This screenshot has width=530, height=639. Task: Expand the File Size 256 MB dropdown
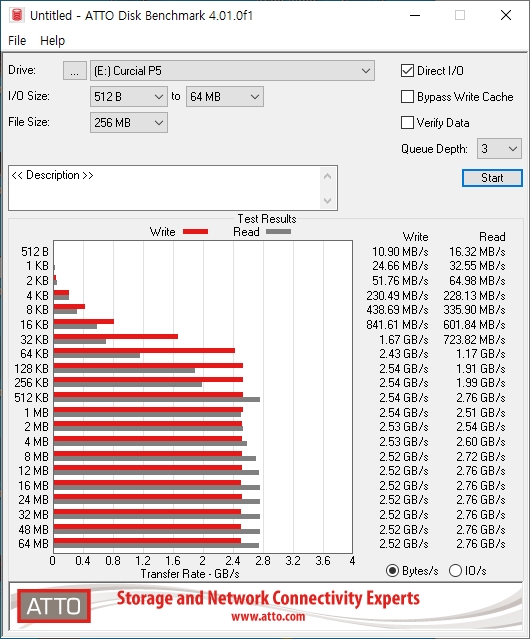(129, 123)
